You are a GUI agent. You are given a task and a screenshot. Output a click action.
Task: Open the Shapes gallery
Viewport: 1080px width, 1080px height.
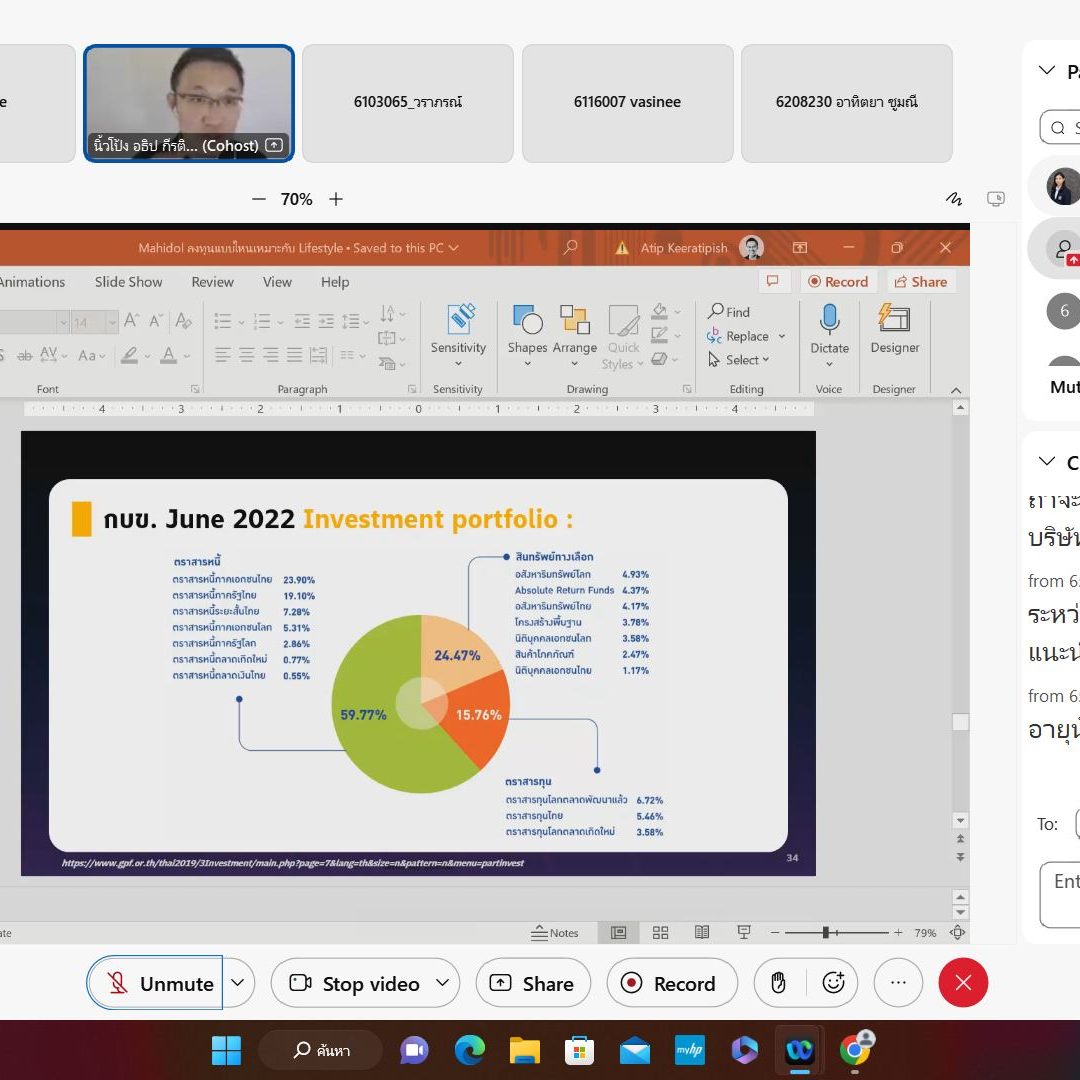pos(527,321)
